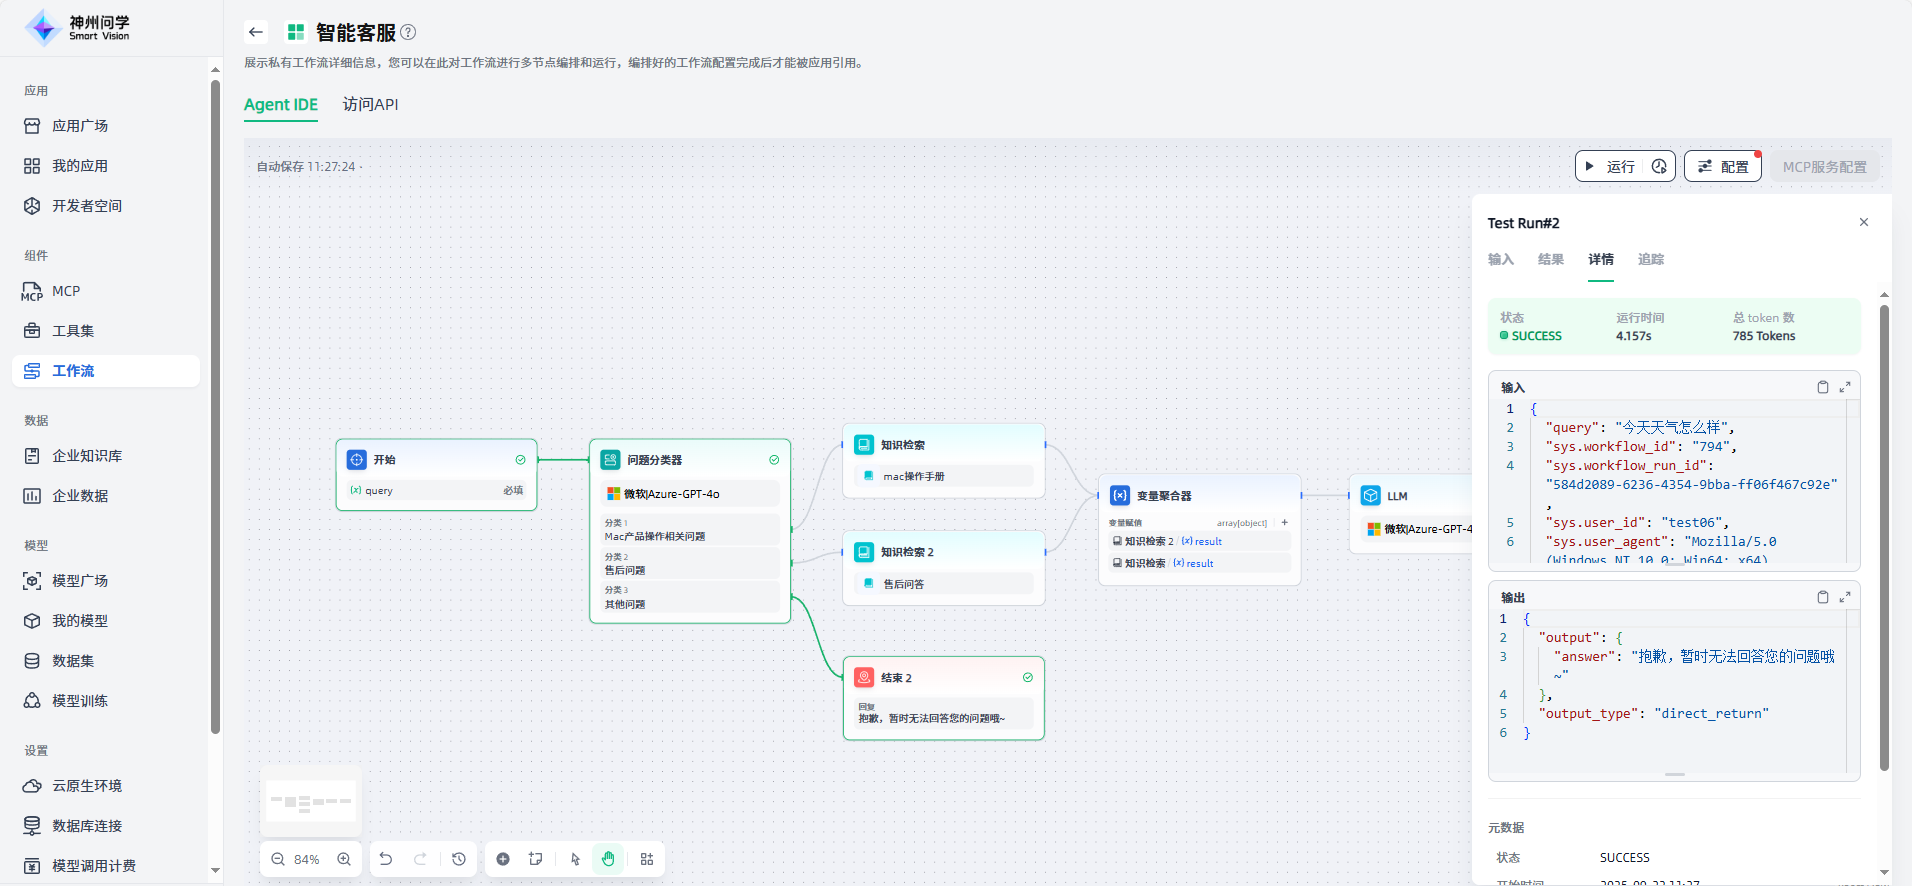Zoom in the workflow canvas
Screen dimensions: 1912x886
344,859
